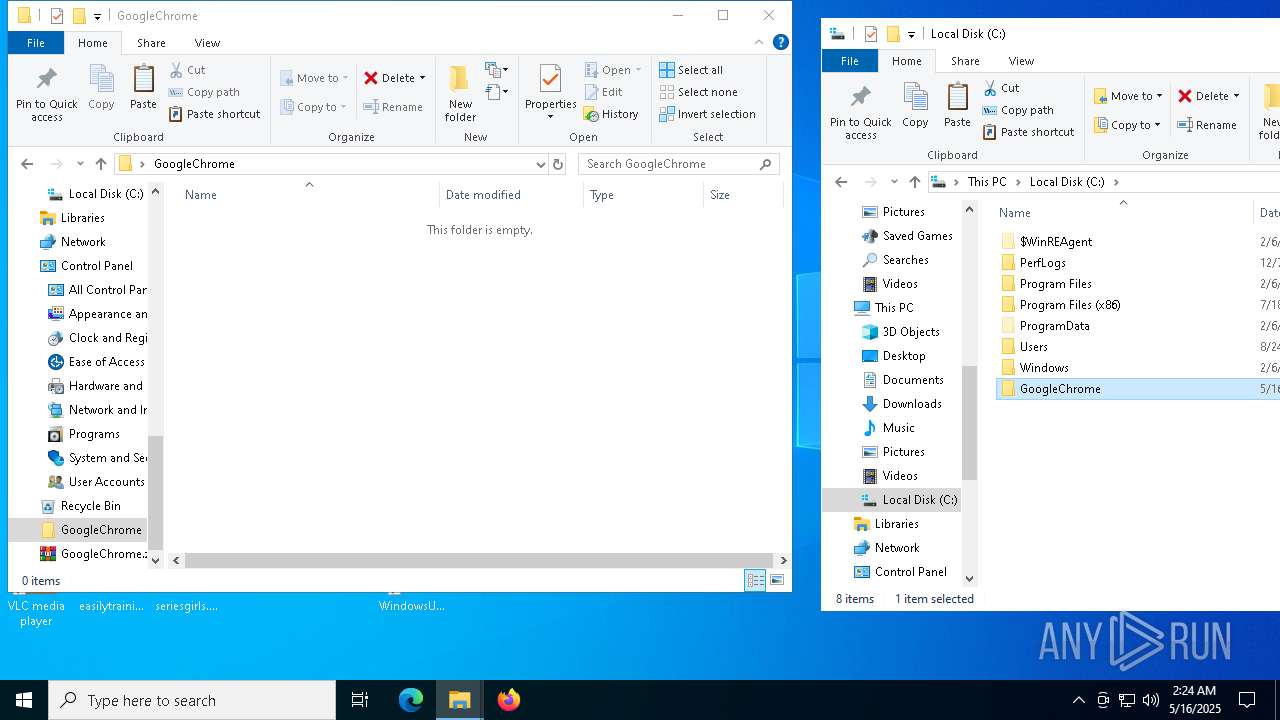Select Recycle Bin in GoogleChrome window tree
Screen dimensions: 1280x720
click(90, 506)
